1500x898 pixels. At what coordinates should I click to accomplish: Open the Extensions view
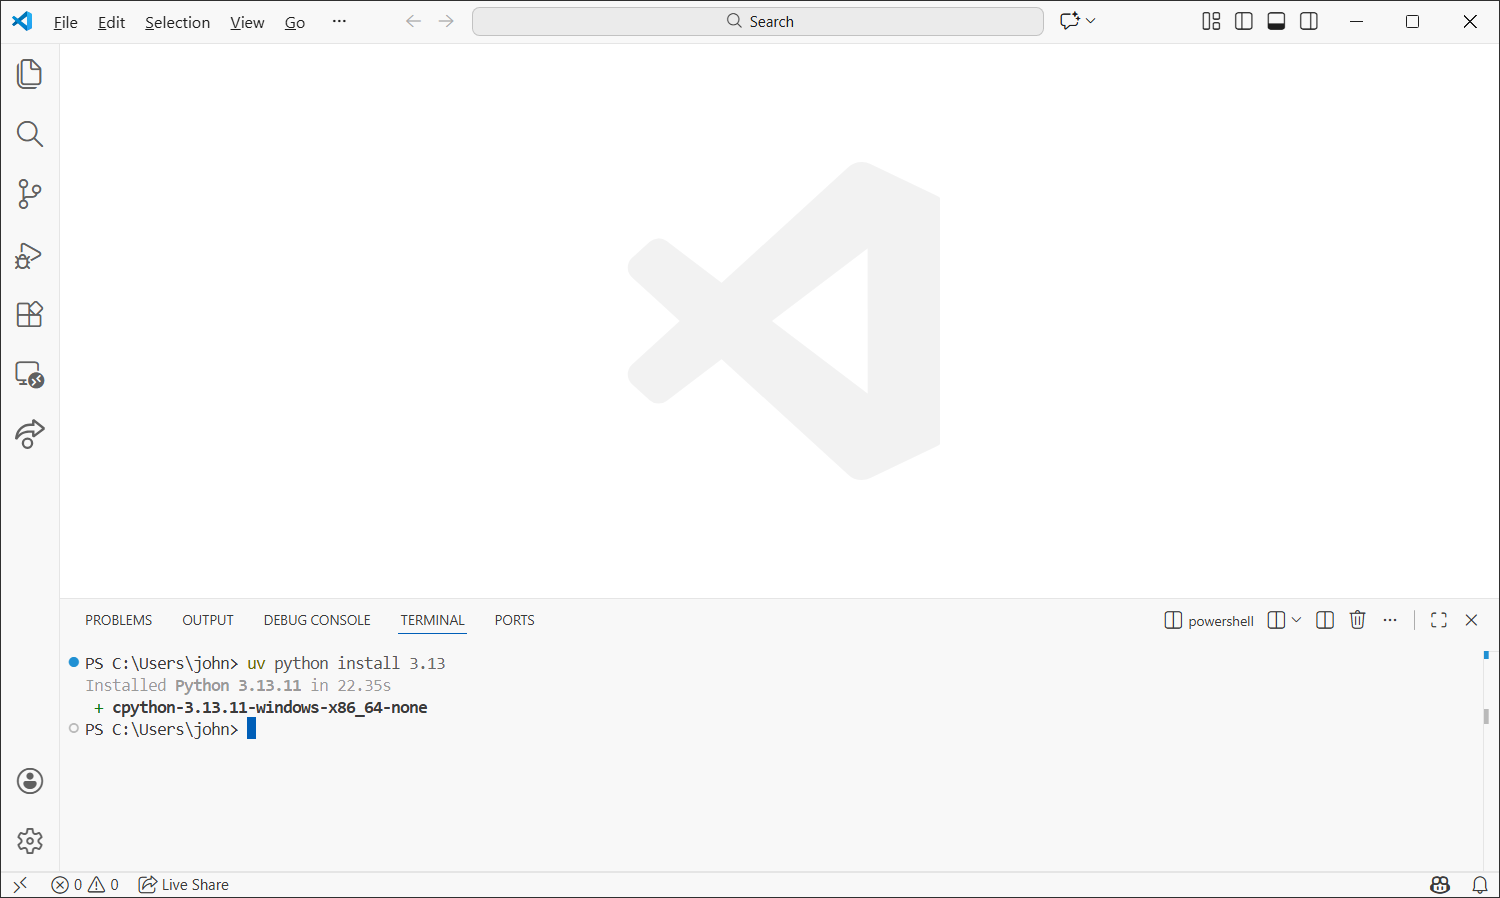29,314
